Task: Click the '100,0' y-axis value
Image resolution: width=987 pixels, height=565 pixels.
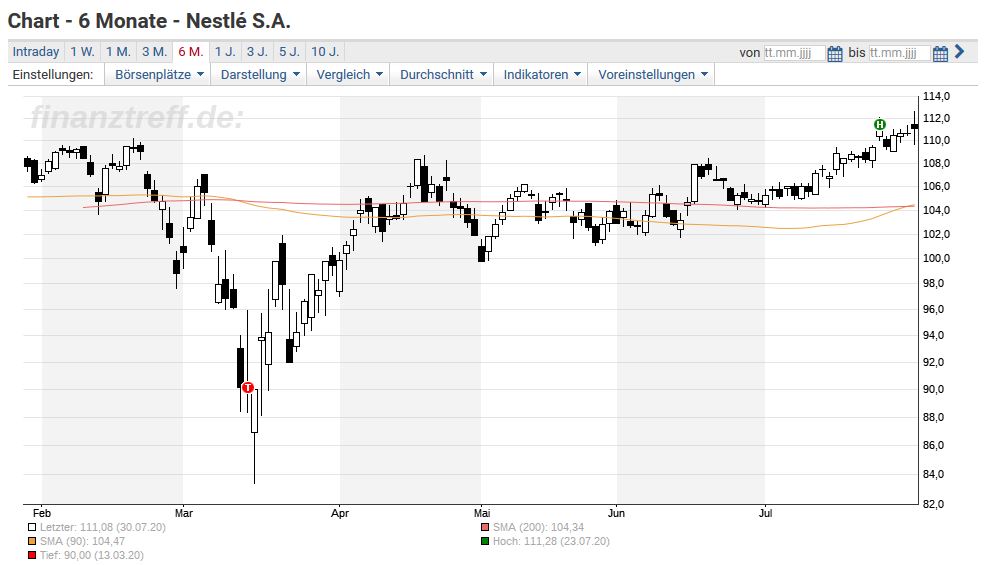Action: point(936,258)
